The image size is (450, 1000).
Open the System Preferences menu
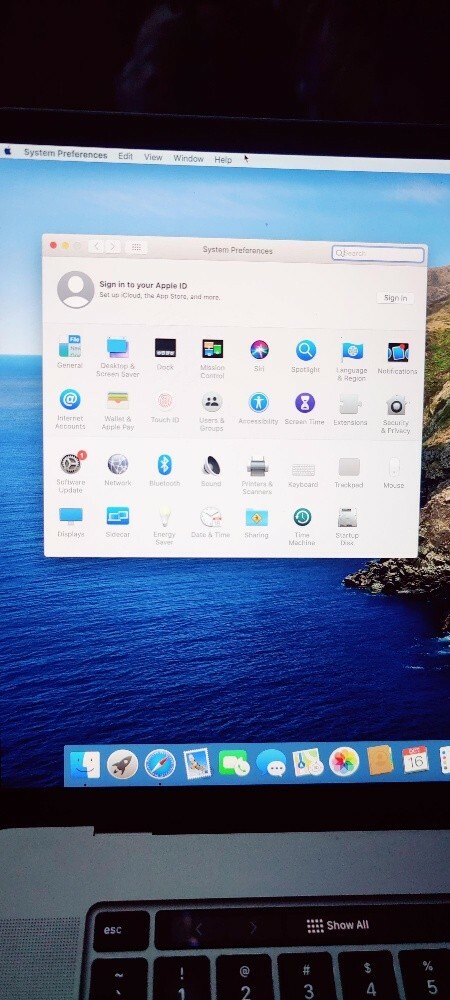coord(66,154)
